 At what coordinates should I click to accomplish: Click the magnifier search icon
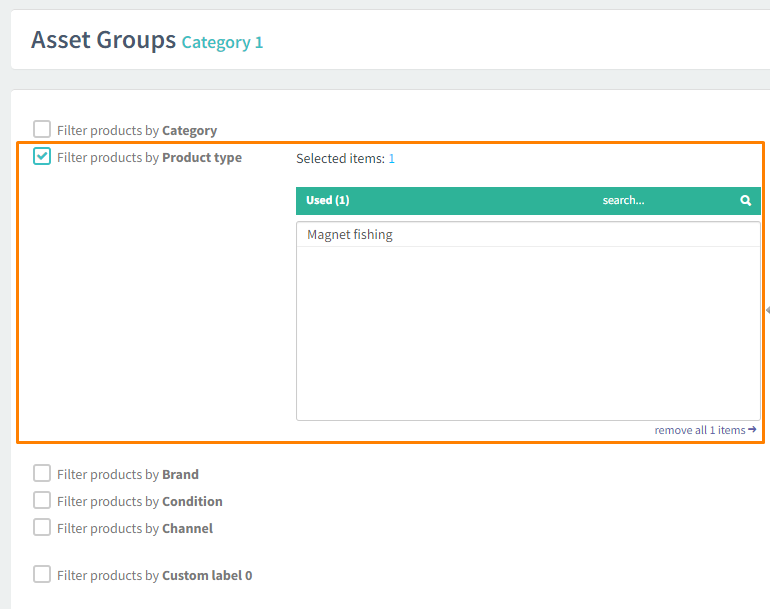(x=745, y=201)
